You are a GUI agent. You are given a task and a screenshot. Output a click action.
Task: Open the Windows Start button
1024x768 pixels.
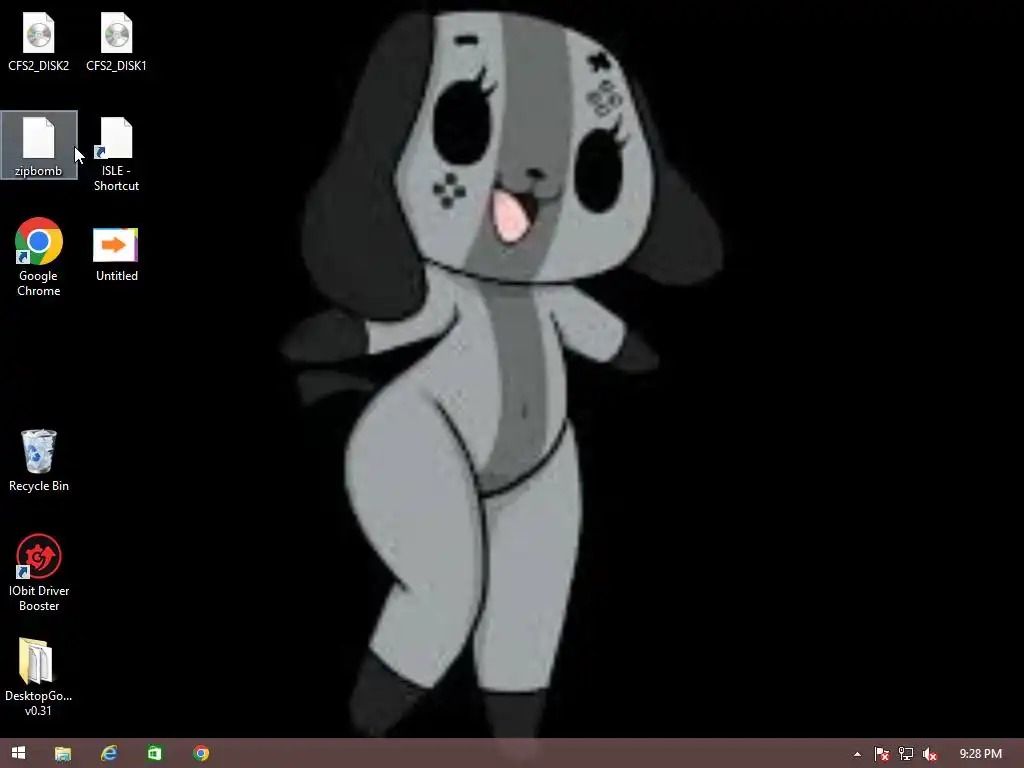[x=18, y=753]
